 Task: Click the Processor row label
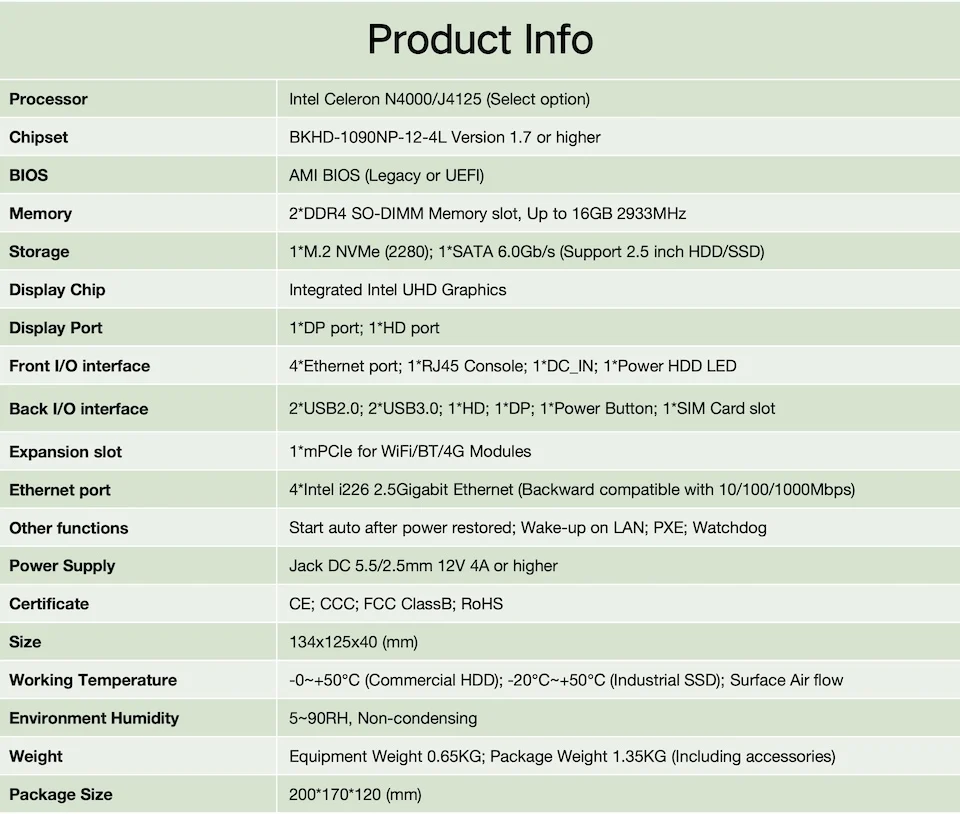(x=48, y=99)
